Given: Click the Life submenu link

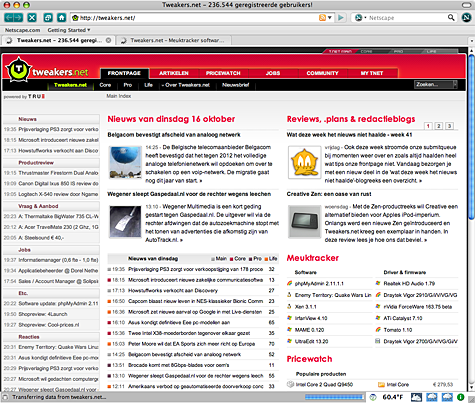Looking at the screenshot, I should pyautogui.click(x=148, y=85).
